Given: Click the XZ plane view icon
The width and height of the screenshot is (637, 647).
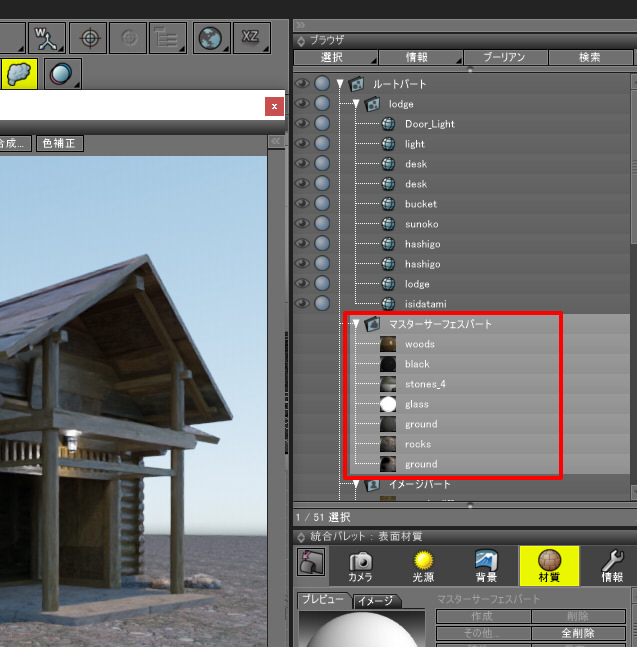Looking at the screenshot, I should pyautogui.click(x=251, y=38).
